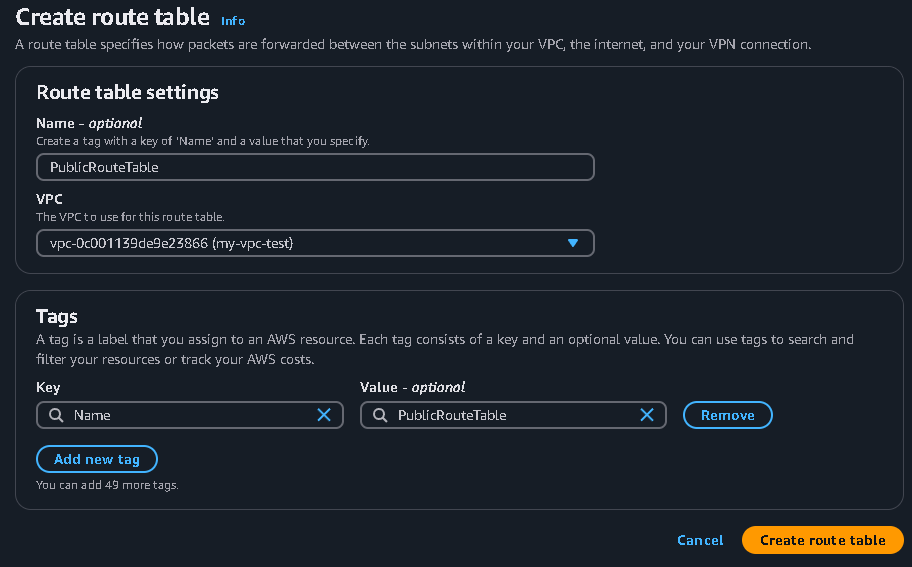Click the 'The VPC to use for this route table.' hint

130,217
